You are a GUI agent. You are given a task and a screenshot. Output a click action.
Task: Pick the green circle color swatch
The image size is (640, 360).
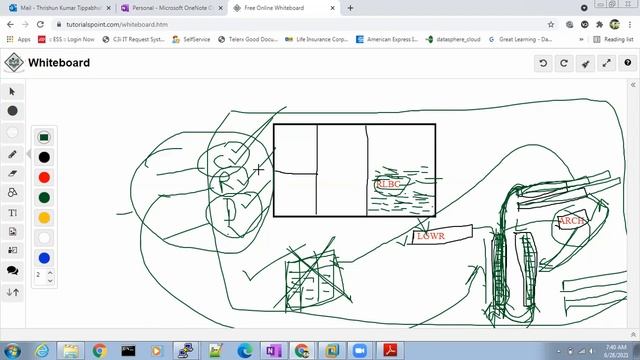click(x=44, y=198)
